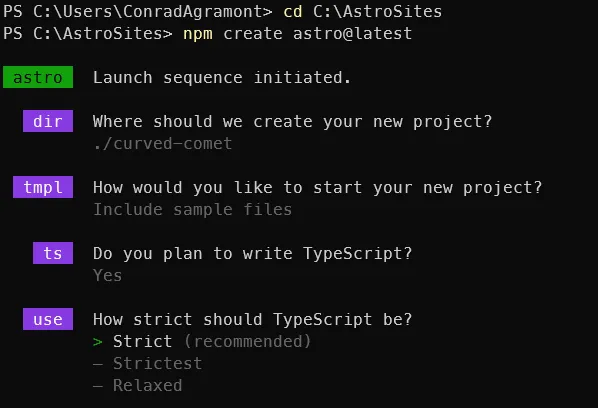
Task: Click the How strict should TypeScript be question
Action: tap(252, 319)
